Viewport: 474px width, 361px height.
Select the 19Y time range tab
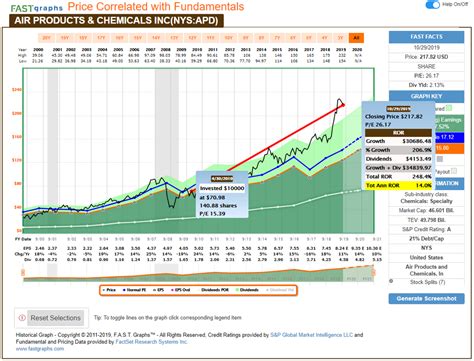[x=65, y=38]
